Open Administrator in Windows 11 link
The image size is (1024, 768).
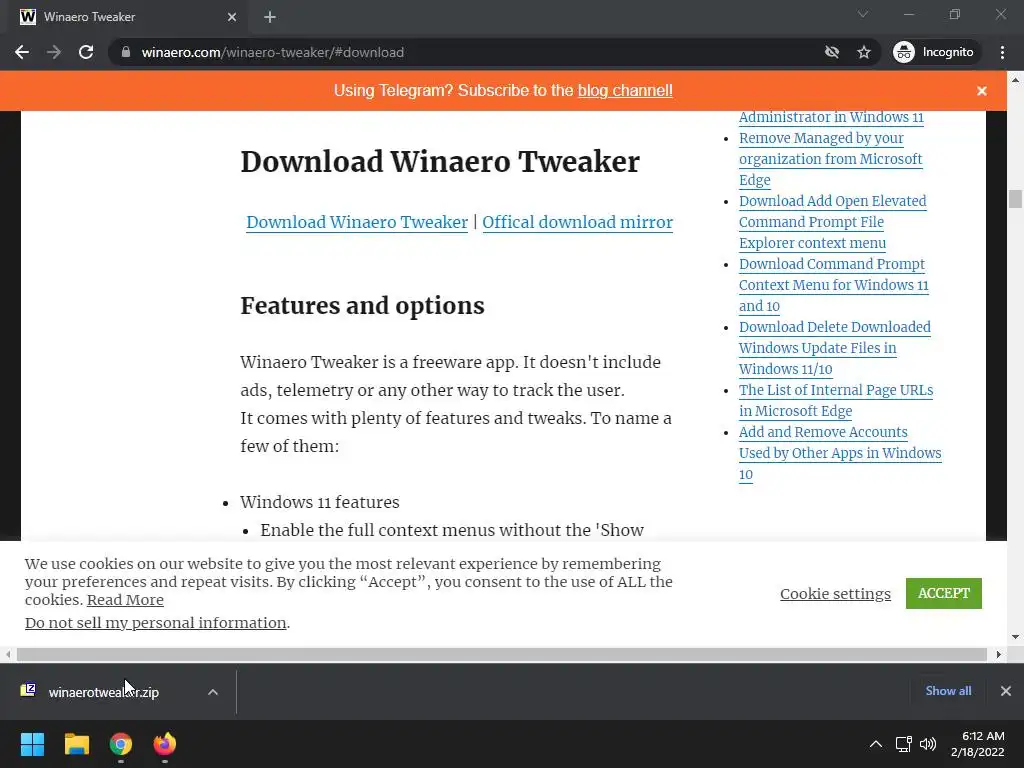(831, 117)
